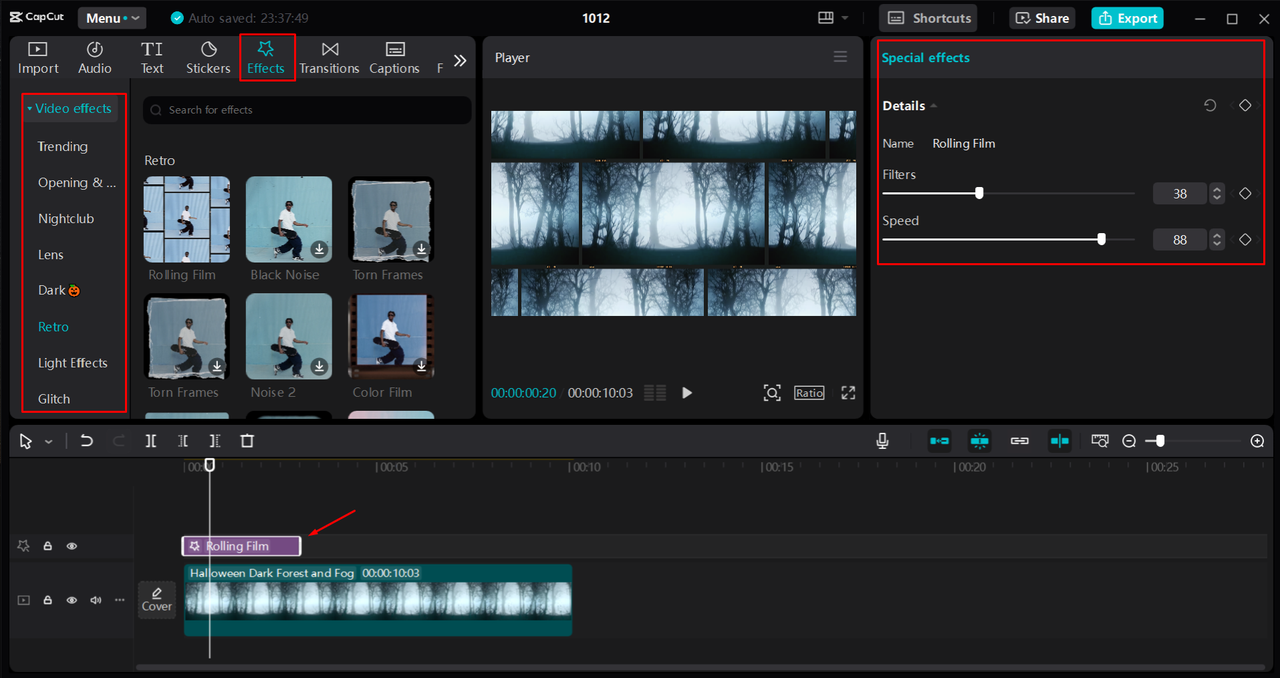This screenshot has width=1280, height=678.
Task: Open the Shortcuts panel
Action: (x=929, y=18)
